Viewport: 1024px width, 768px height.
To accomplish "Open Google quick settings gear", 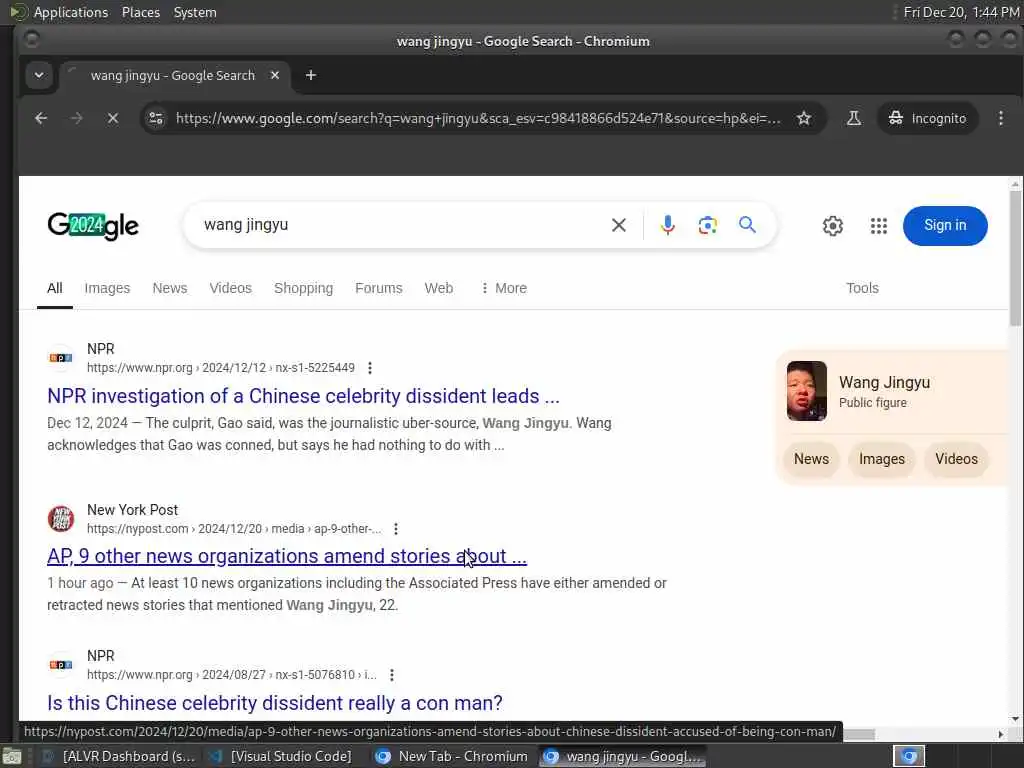I will tap(833, 226).
